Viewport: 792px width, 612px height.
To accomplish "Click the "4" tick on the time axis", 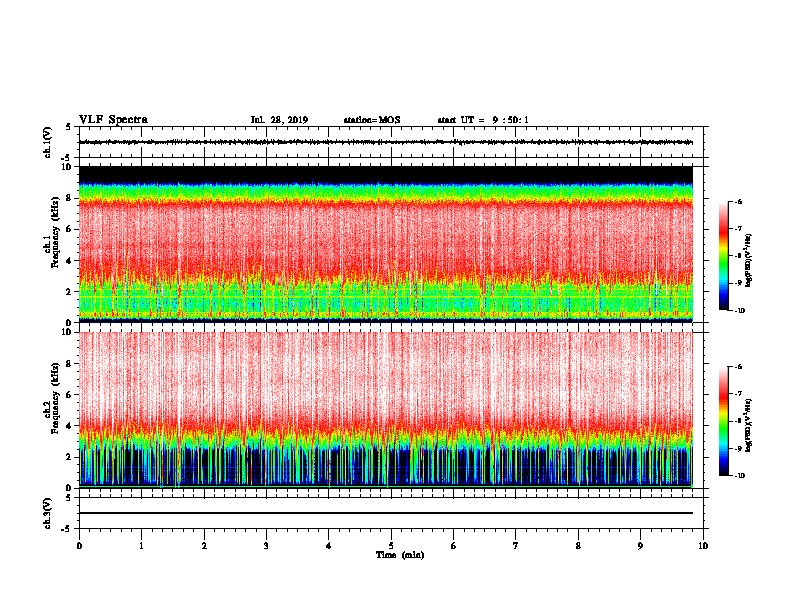I will pyautogui.click(x=329, y=546).
